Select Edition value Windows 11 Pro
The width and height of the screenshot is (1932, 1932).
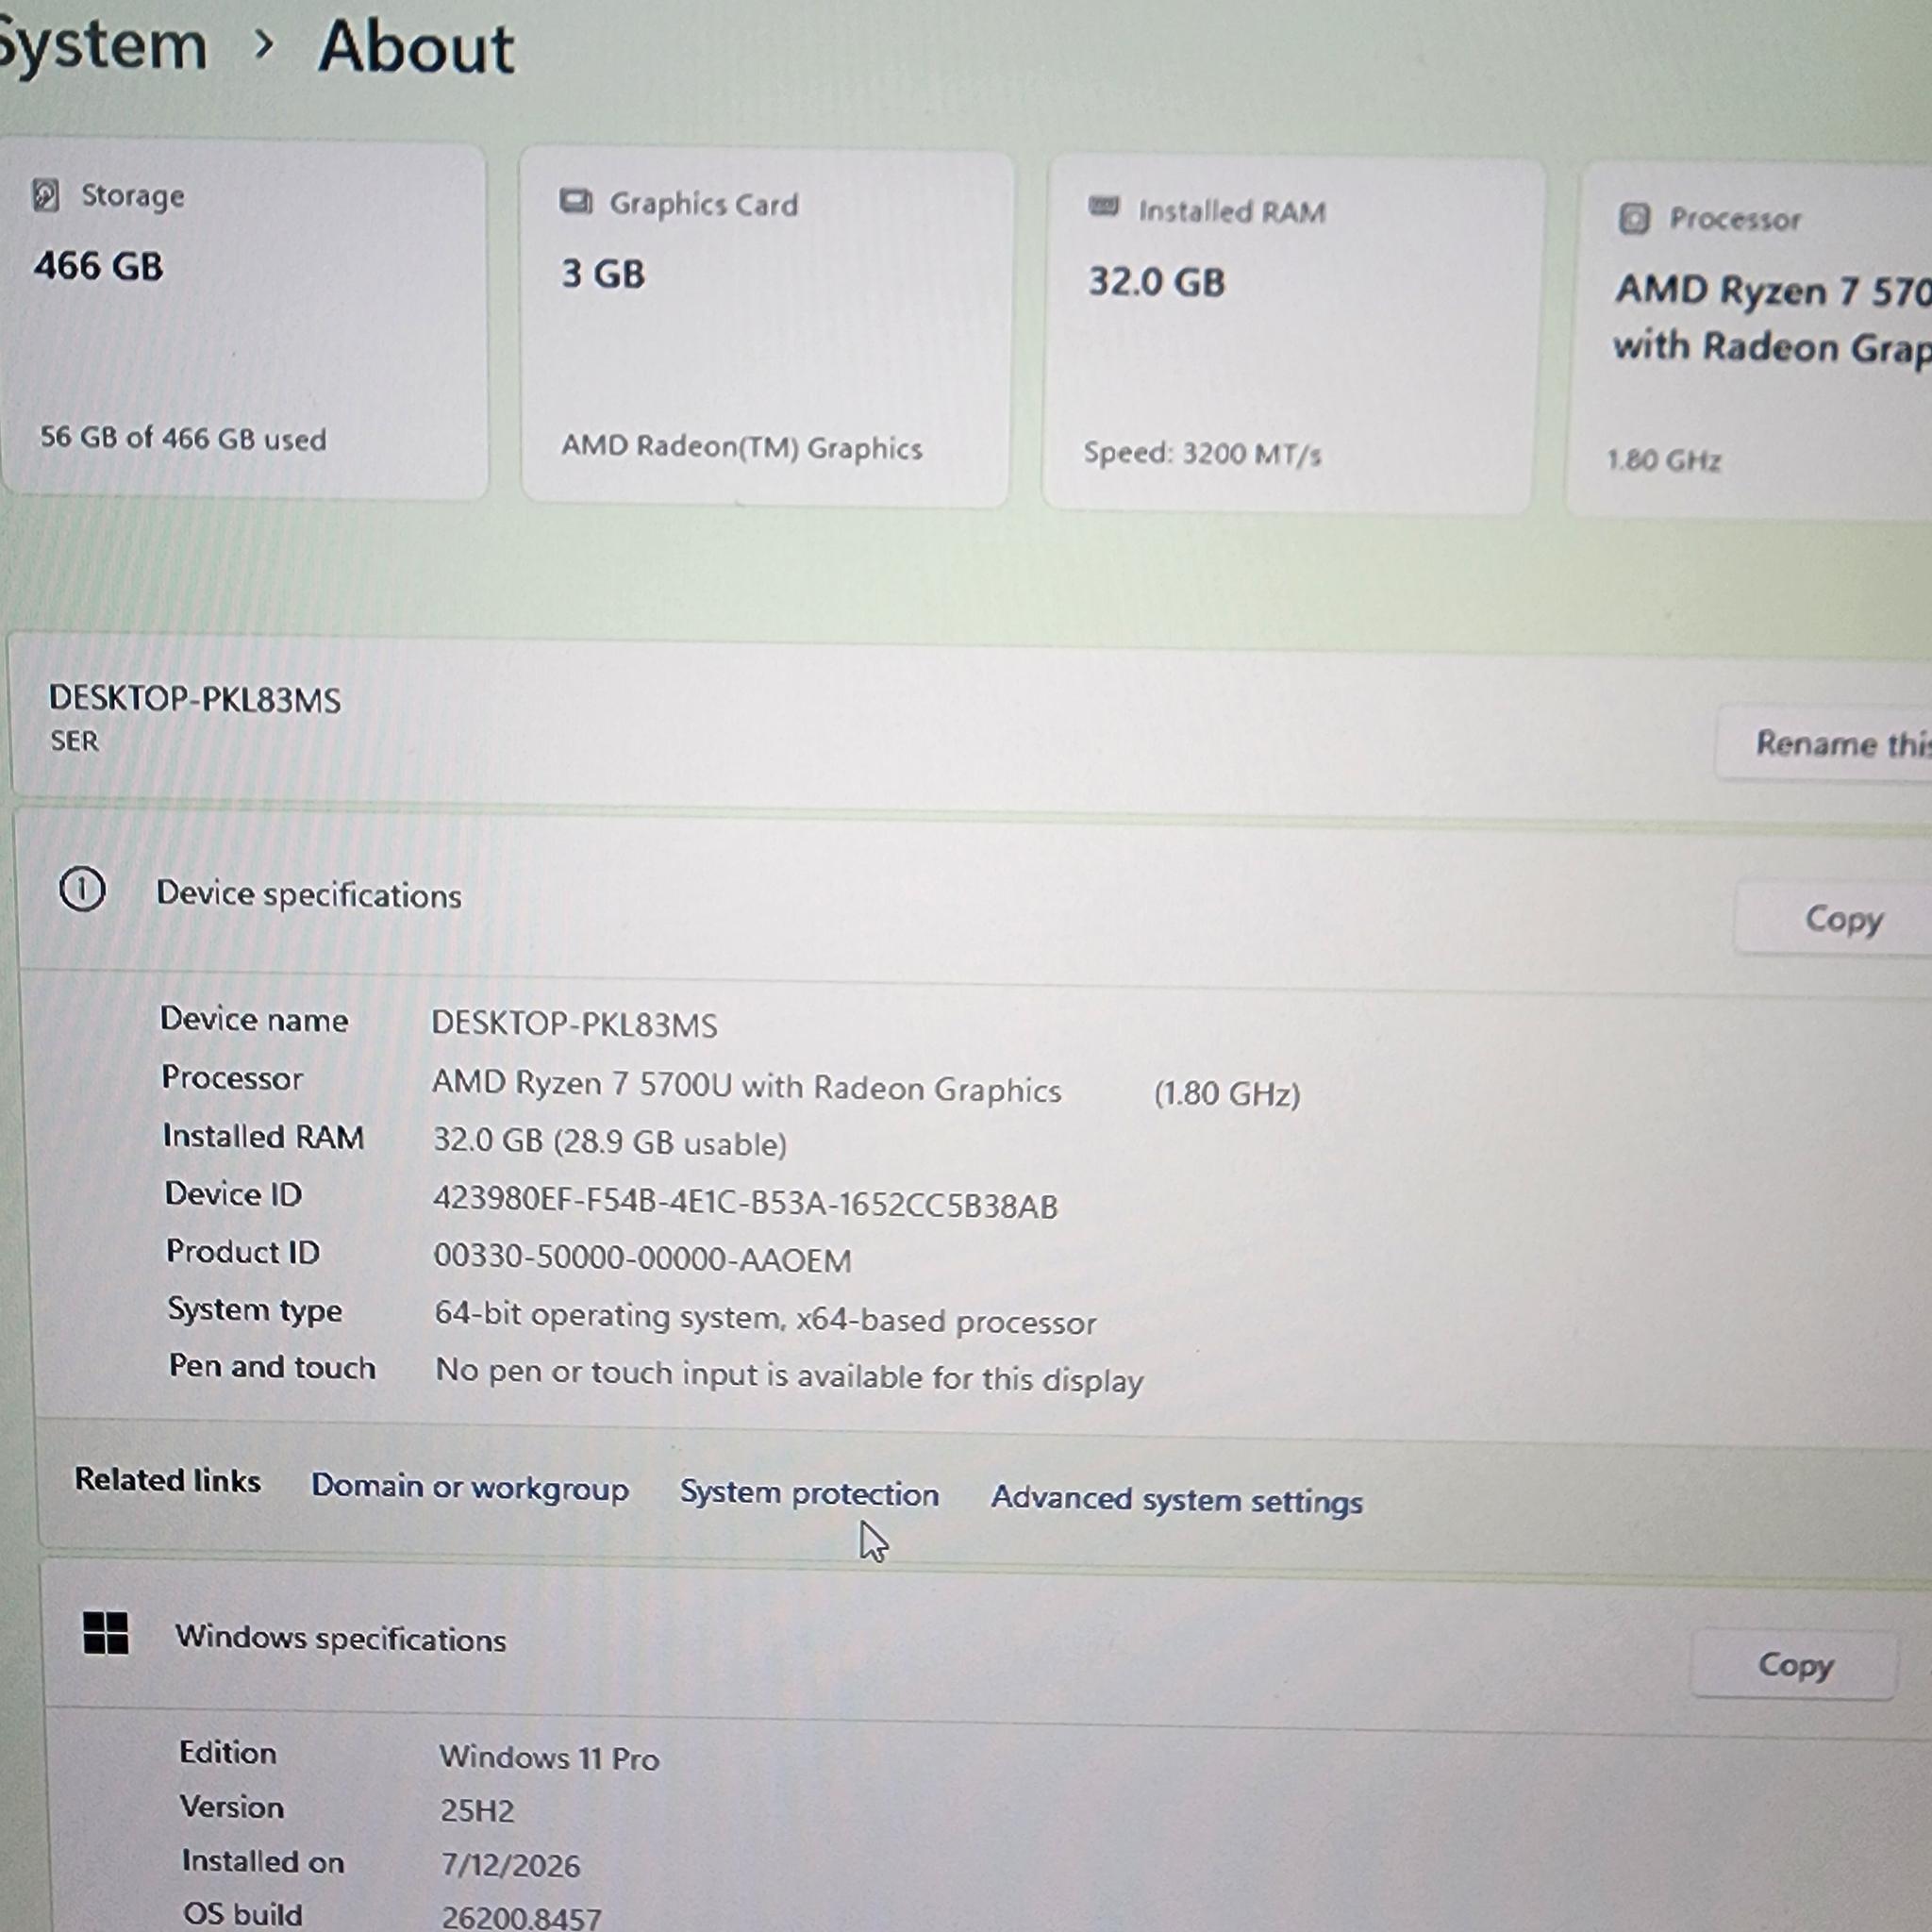[550, 1758]
